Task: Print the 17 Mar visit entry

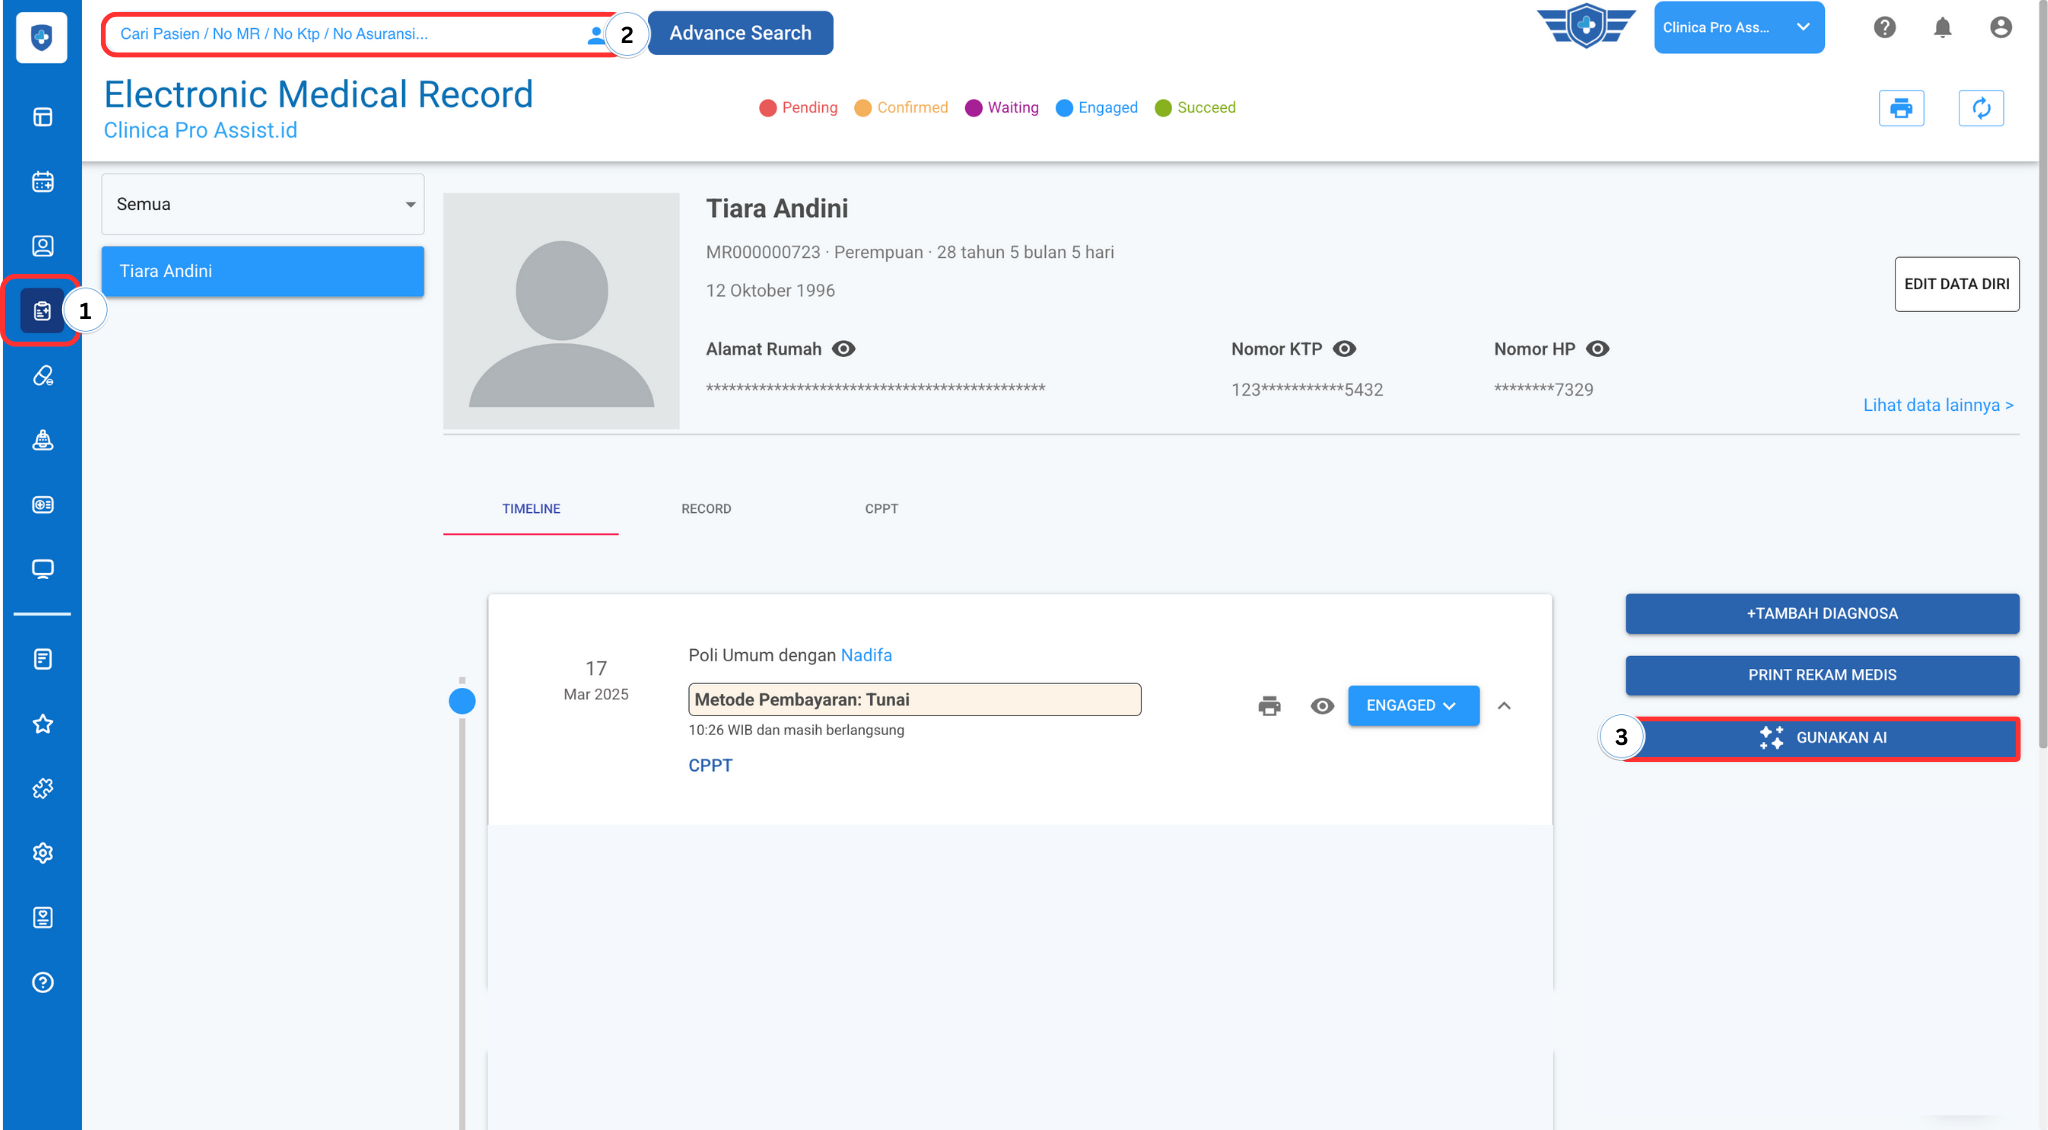Action: 1269,706
